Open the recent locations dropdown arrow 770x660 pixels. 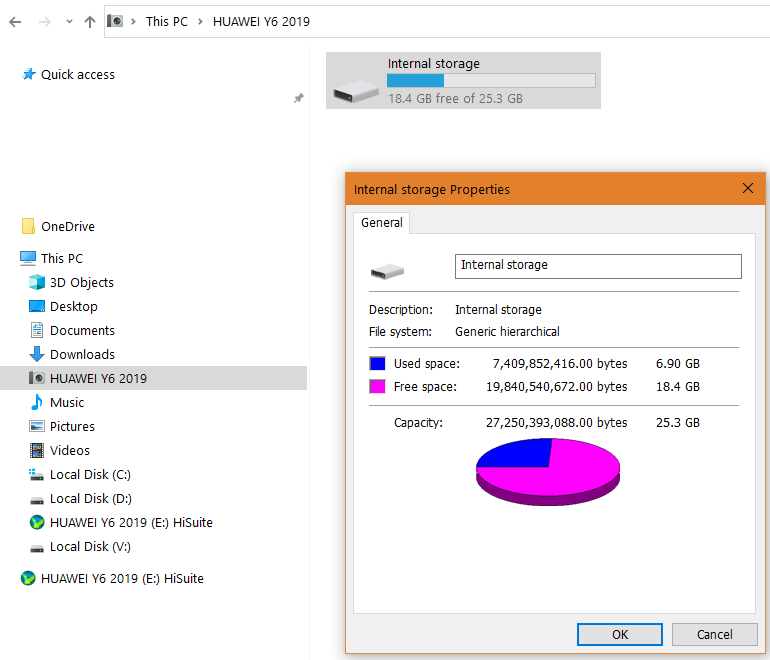[x=69, y=22]
